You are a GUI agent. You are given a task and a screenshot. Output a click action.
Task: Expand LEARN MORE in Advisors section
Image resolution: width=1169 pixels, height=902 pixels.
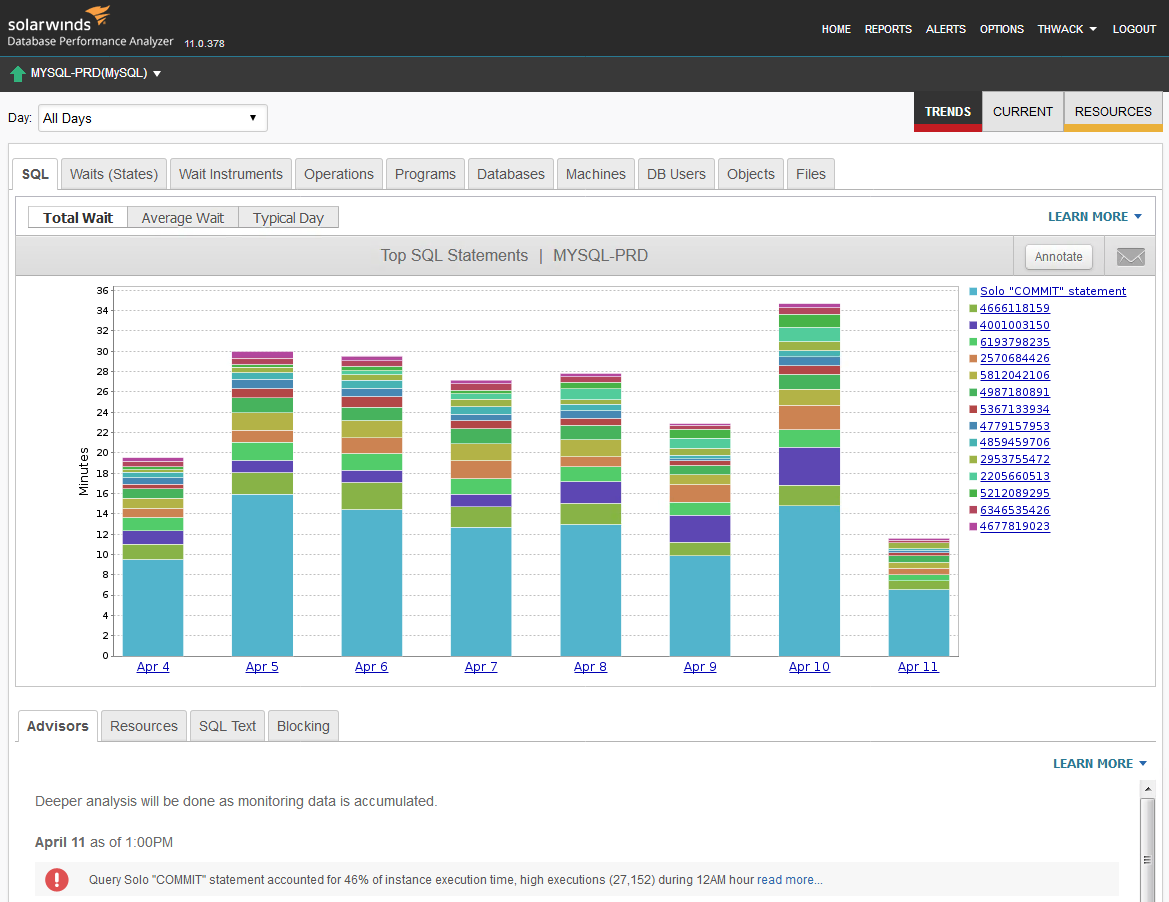pos(1100,763)
